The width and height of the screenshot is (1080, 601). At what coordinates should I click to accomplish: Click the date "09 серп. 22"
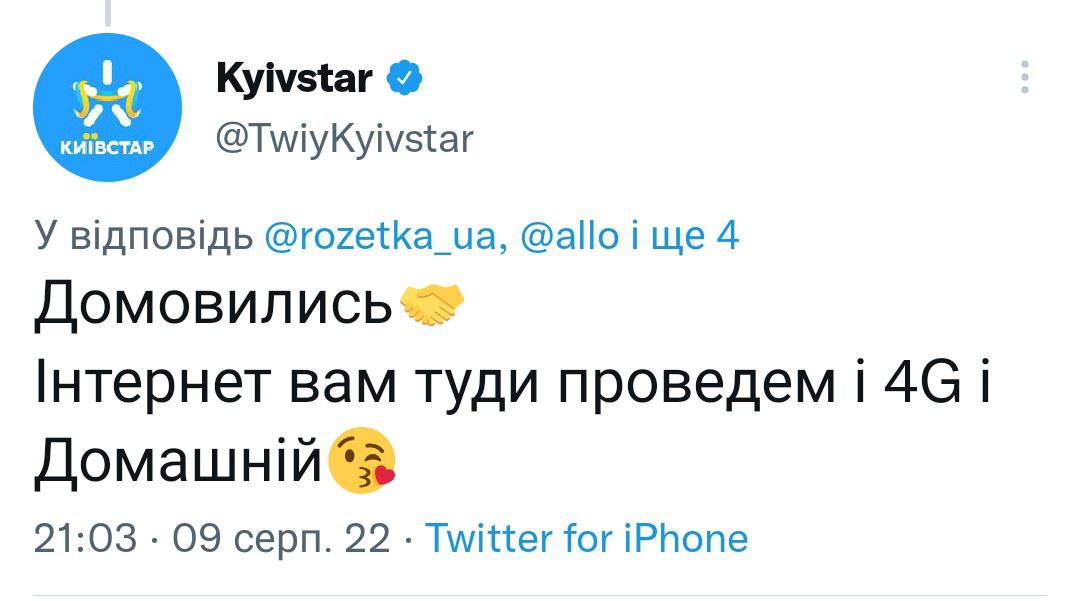point(281,539)
